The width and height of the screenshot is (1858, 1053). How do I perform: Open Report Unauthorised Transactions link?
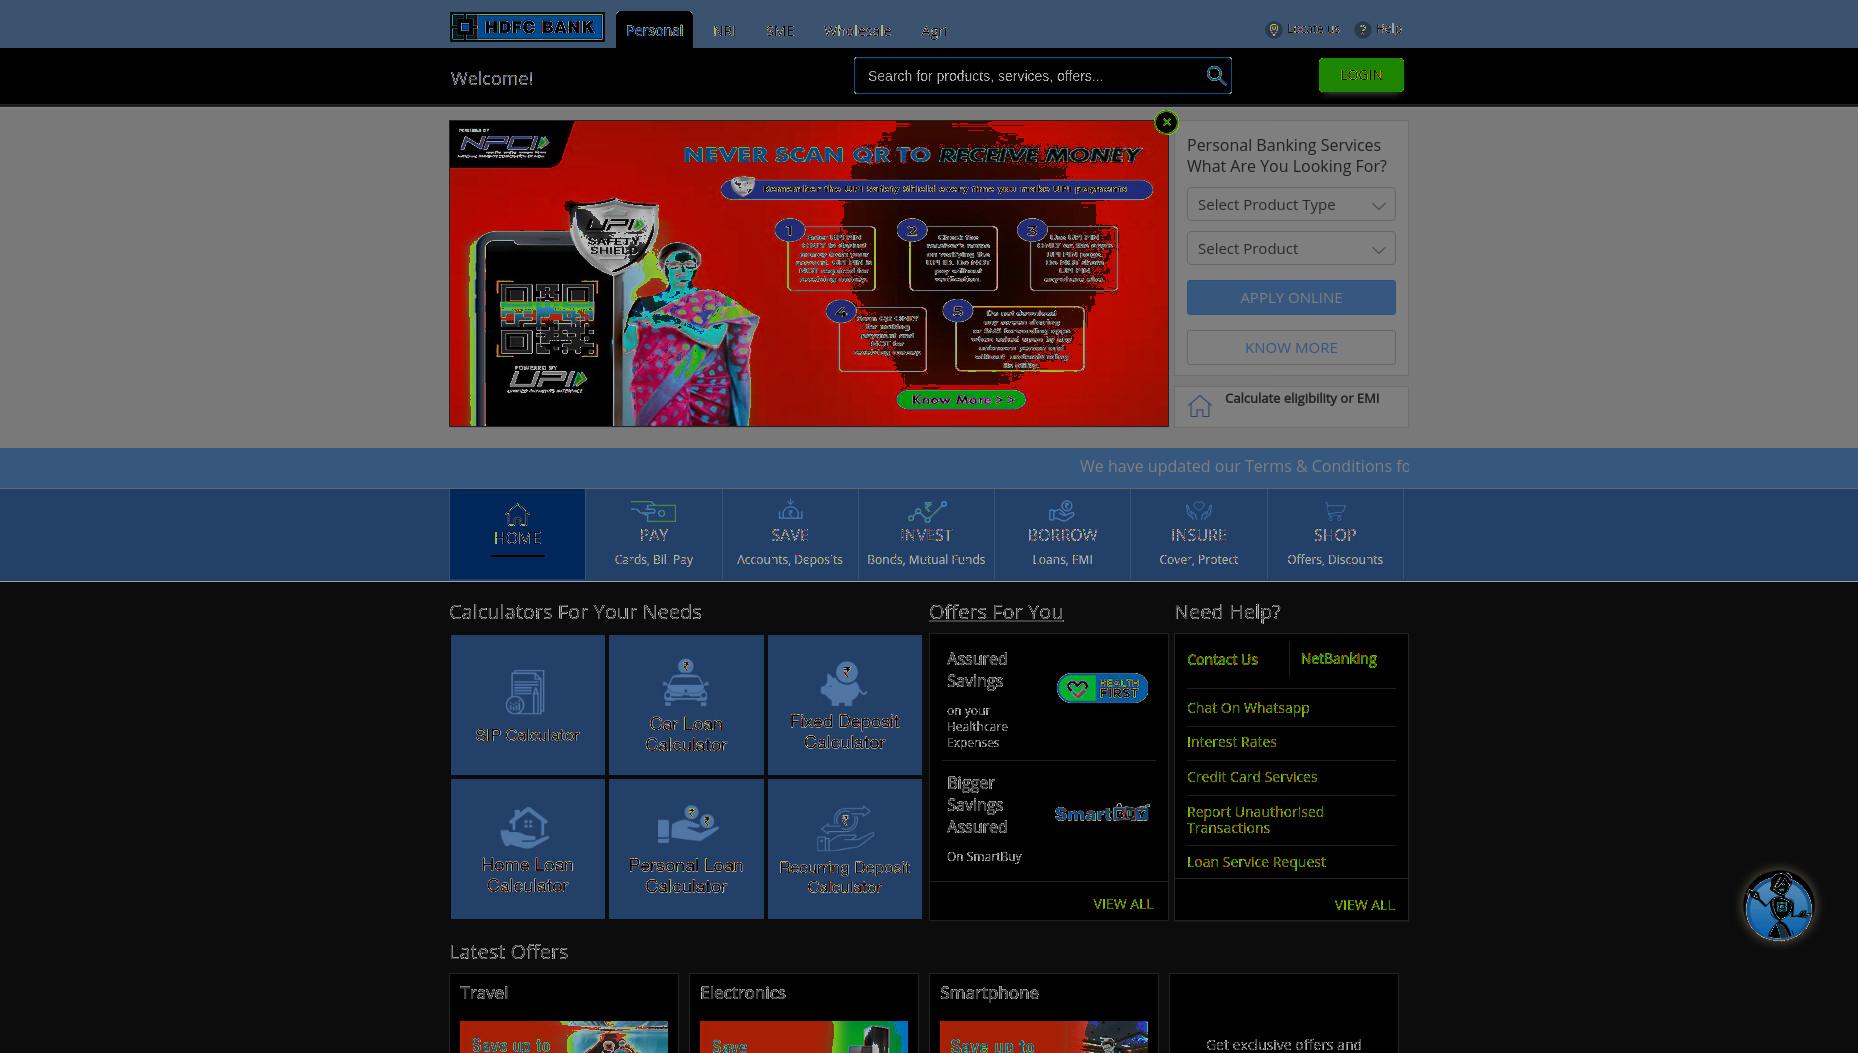point(1255,820)
